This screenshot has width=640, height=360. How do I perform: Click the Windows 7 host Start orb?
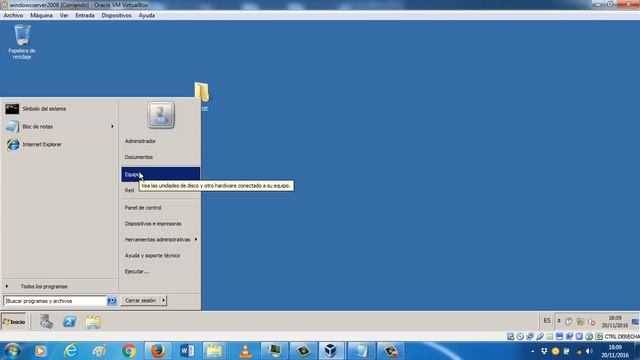pyautogui.click(x=12, y=351)
